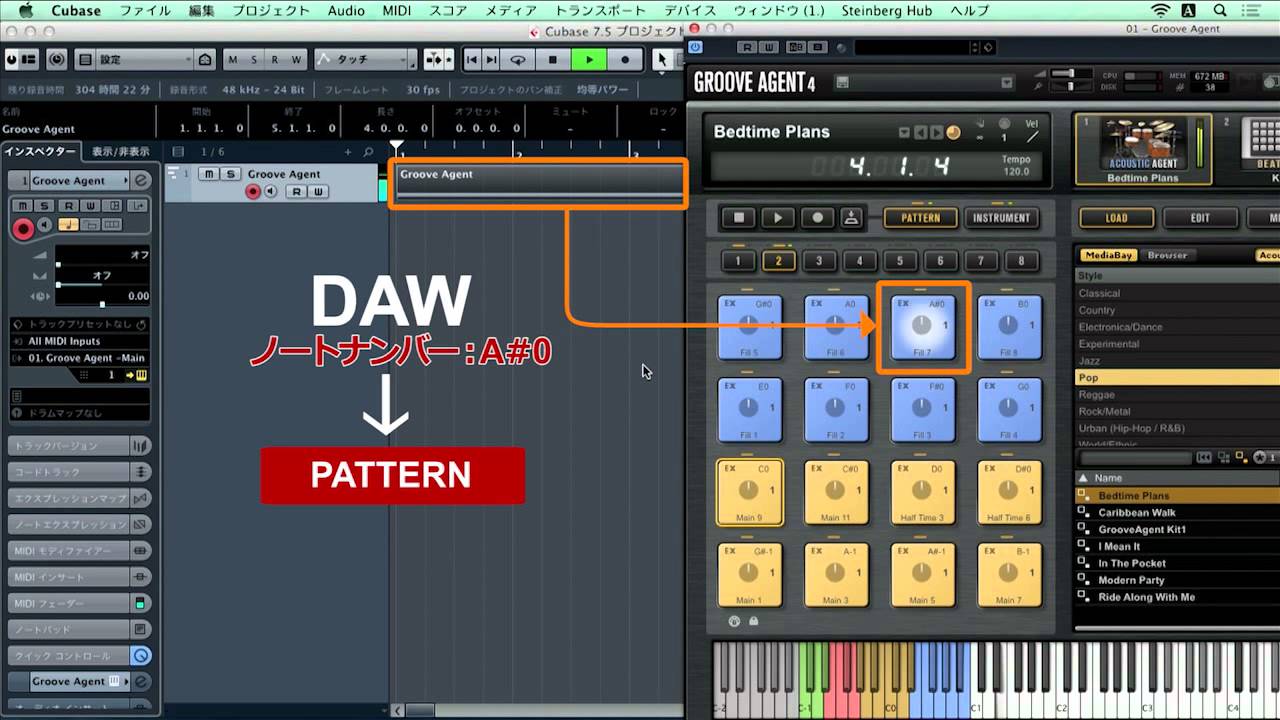The height and width of the screenshot is (720, 1280).
Task: Toggle Groove Agent plugin power button
Action: click(x=695, y=47)
